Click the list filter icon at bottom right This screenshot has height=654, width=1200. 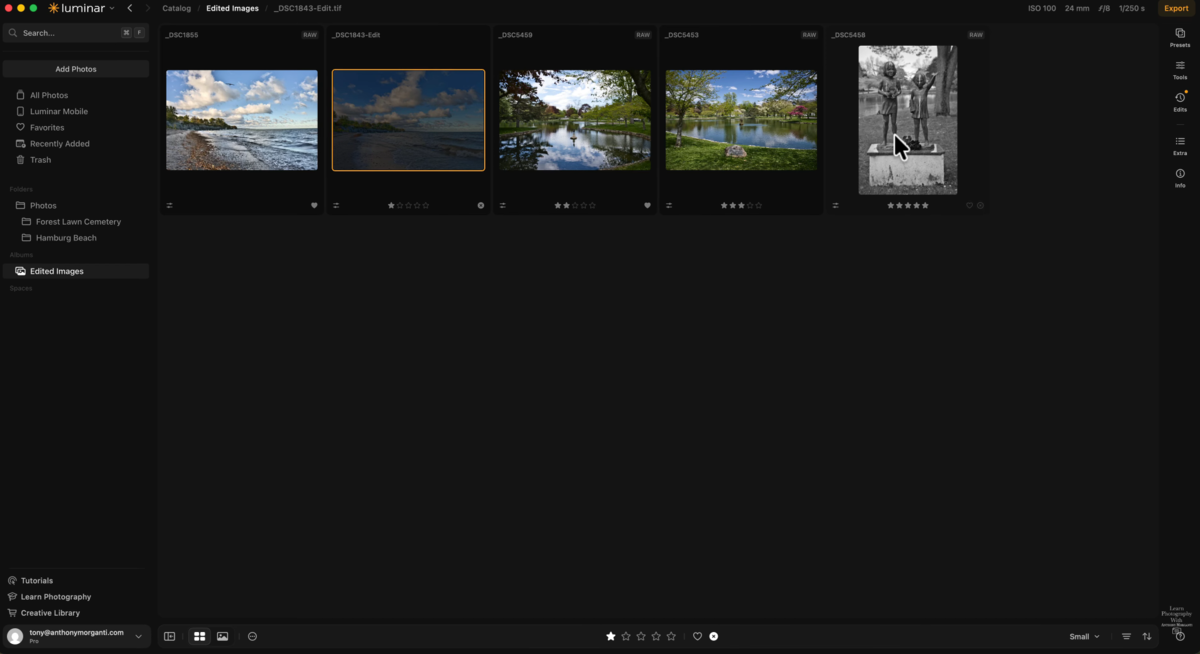[x=1126, y=636]
